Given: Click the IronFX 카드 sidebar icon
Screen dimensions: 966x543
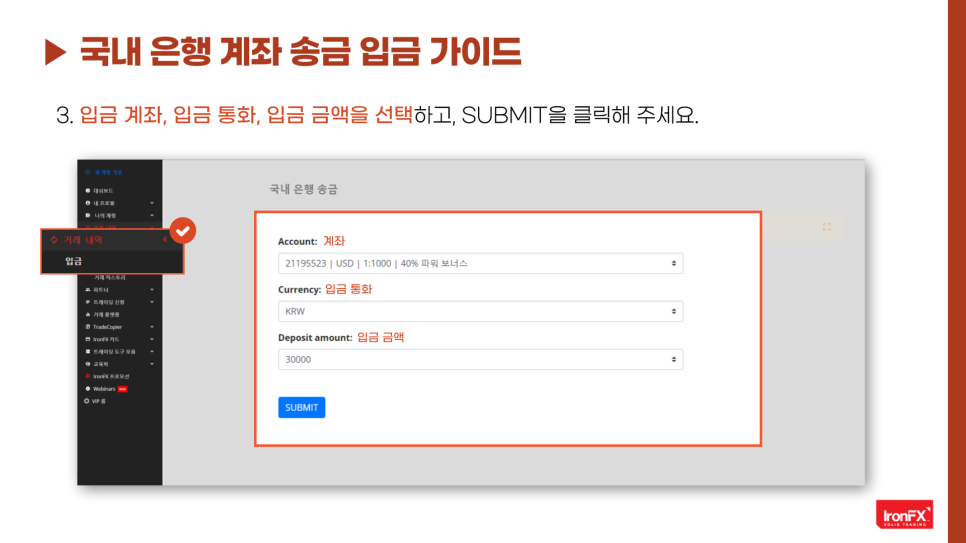Looking at the screenshot, I should tap(88, 339).
